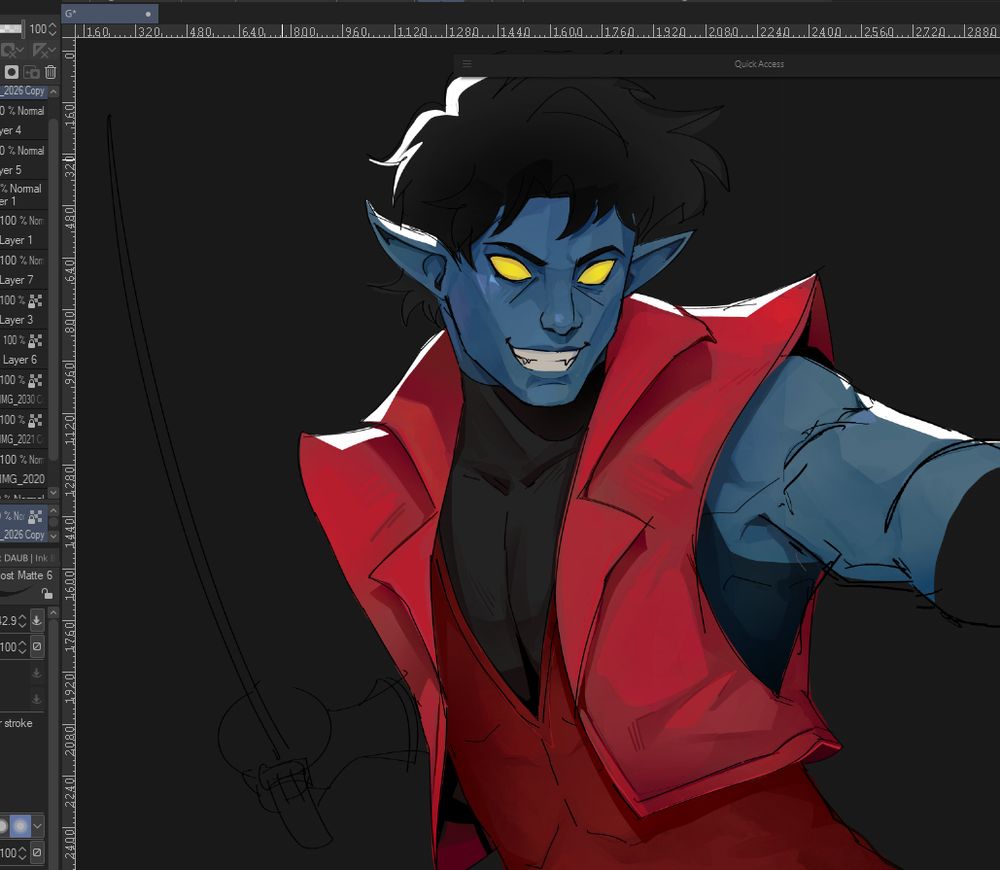Click the layer panel camera-style icon beside trash
The height and width of the screenshot is (870, 1000).
pyautogui.click(x=31, y=71)
